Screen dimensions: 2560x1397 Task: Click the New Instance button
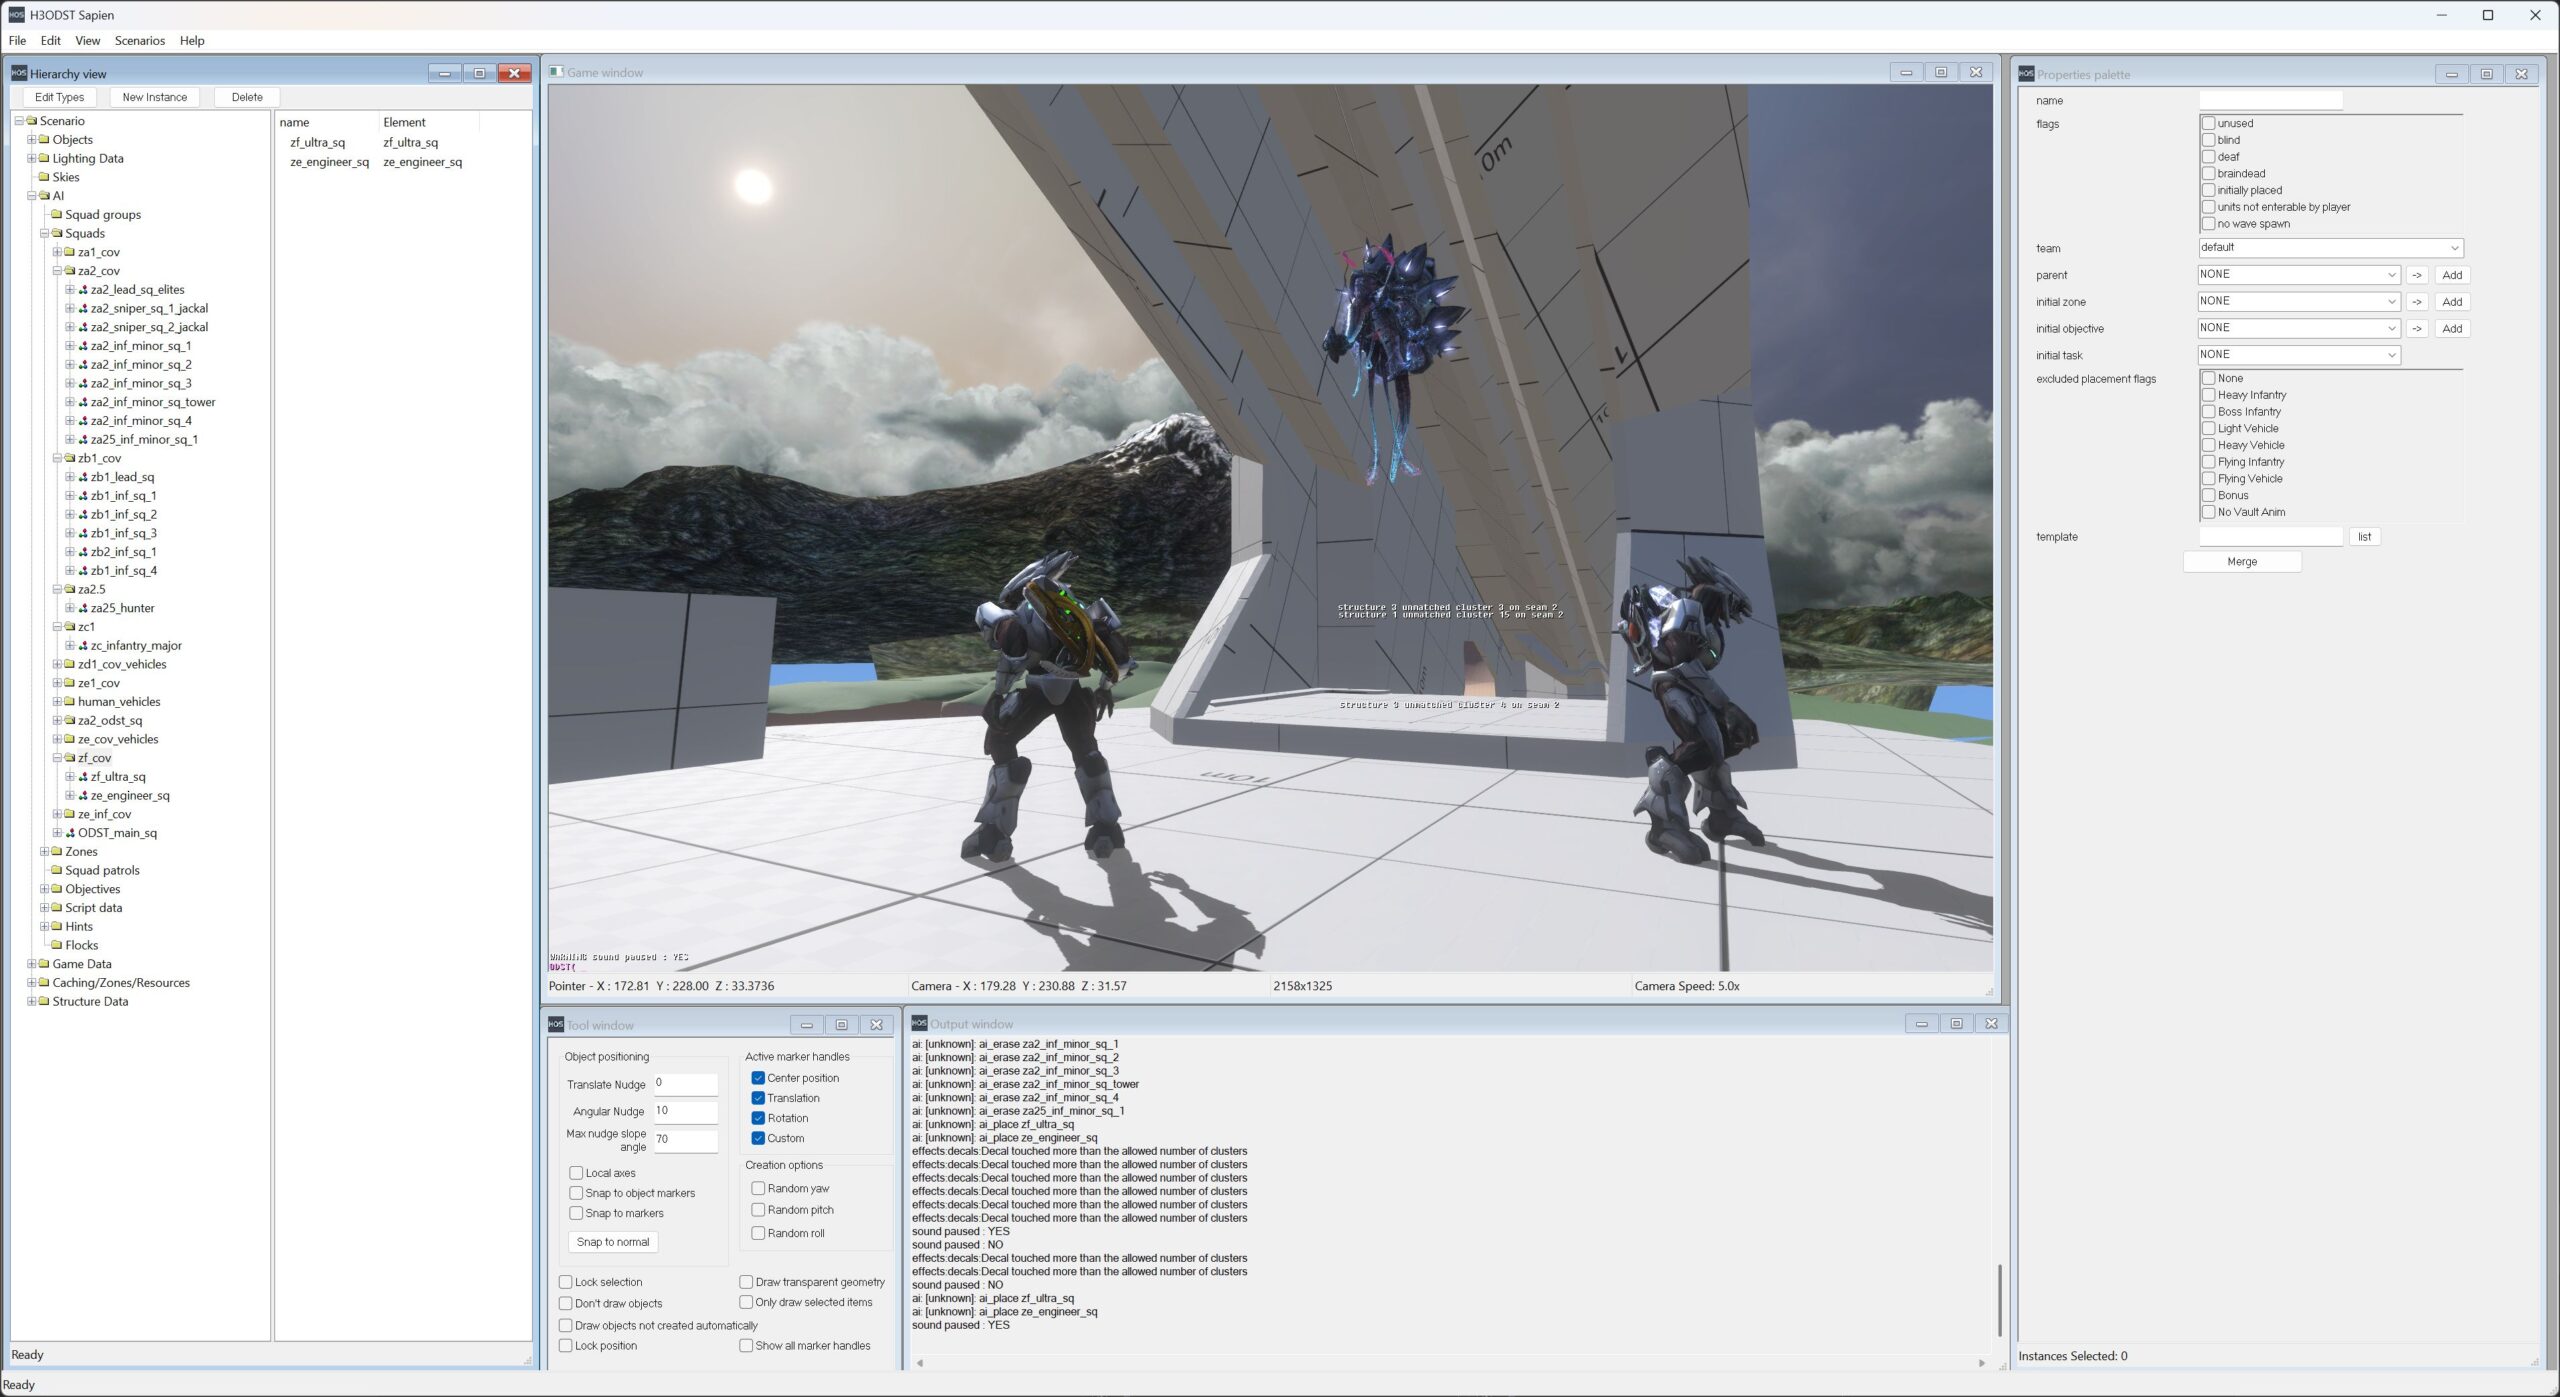tap(154, 97)
